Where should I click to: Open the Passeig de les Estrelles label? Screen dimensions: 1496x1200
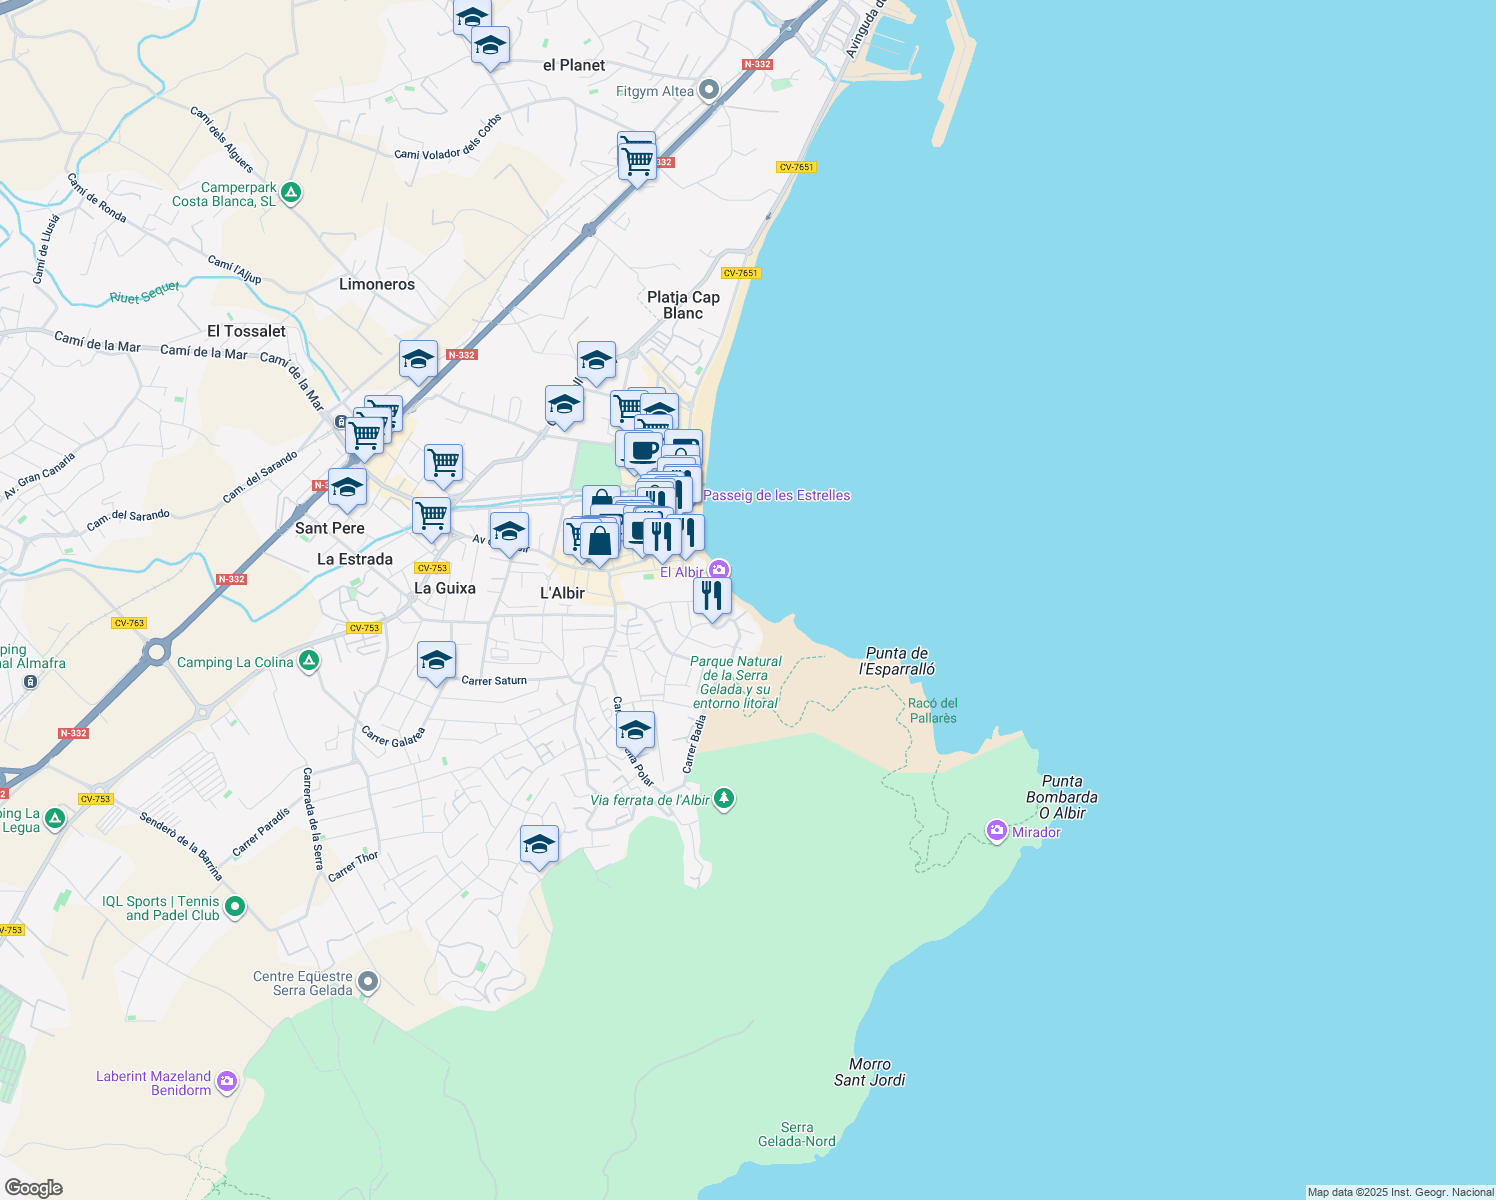(x=777, y=495)
